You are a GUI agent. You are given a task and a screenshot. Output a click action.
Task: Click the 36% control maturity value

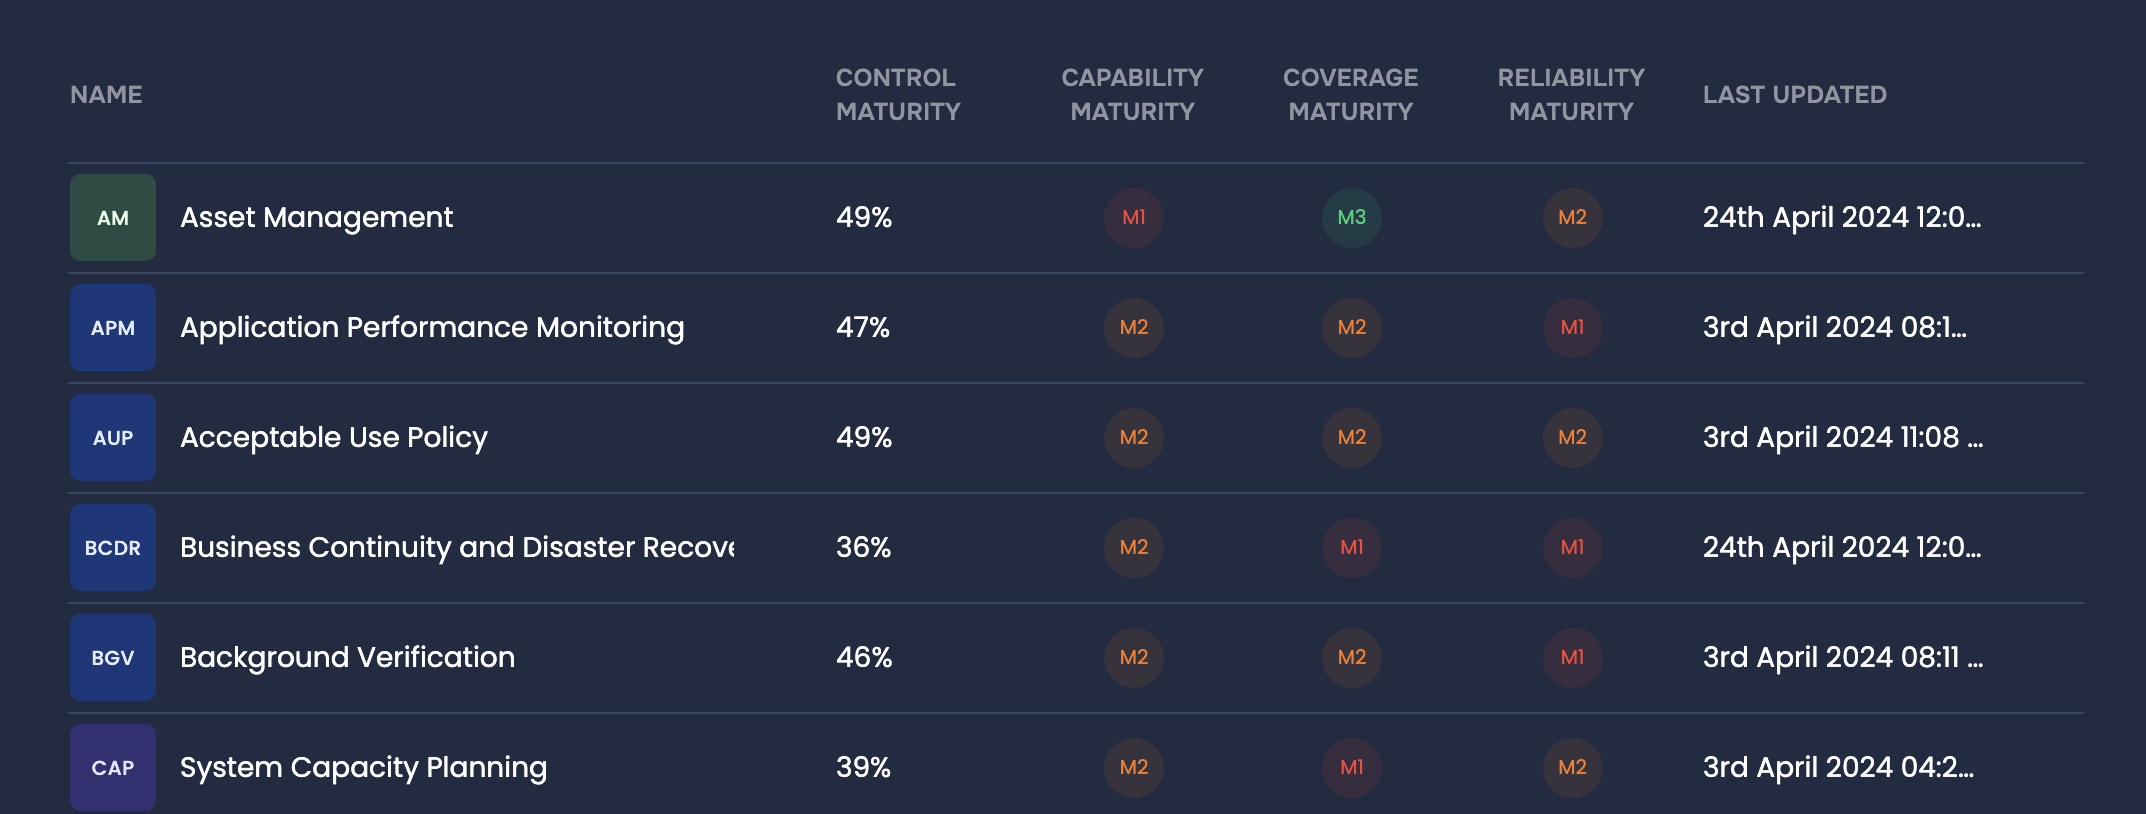point(863,548)
